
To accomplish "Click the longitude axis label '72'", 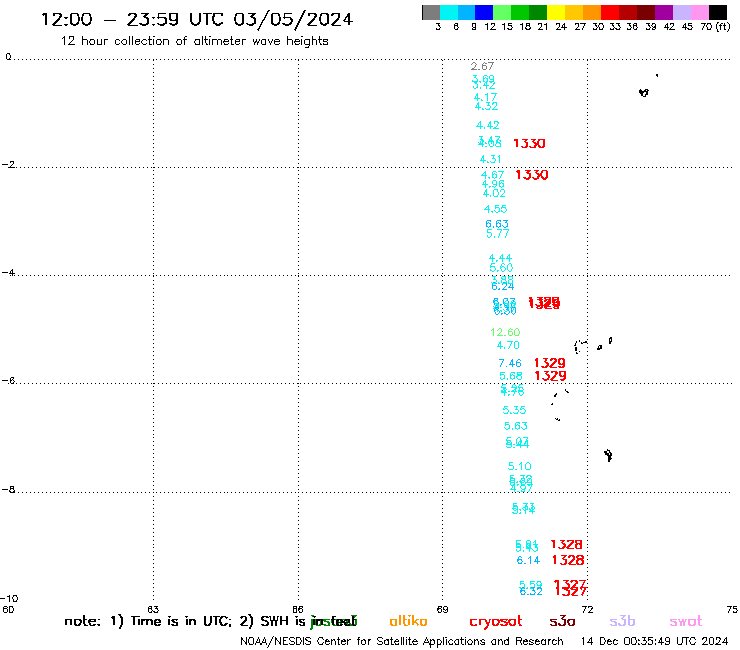I will coord(587,609).
